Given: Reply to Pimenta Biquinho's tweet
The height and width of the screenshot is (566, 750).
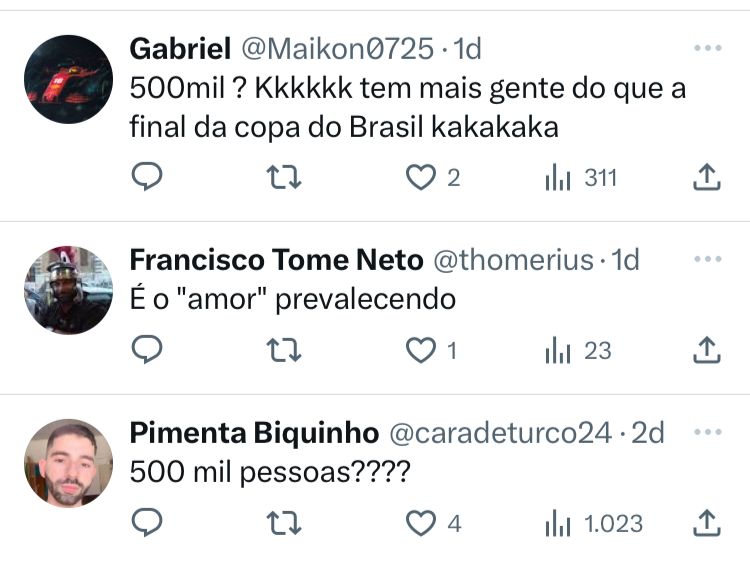Looking at the screenshot, I should tap(147, 522).
